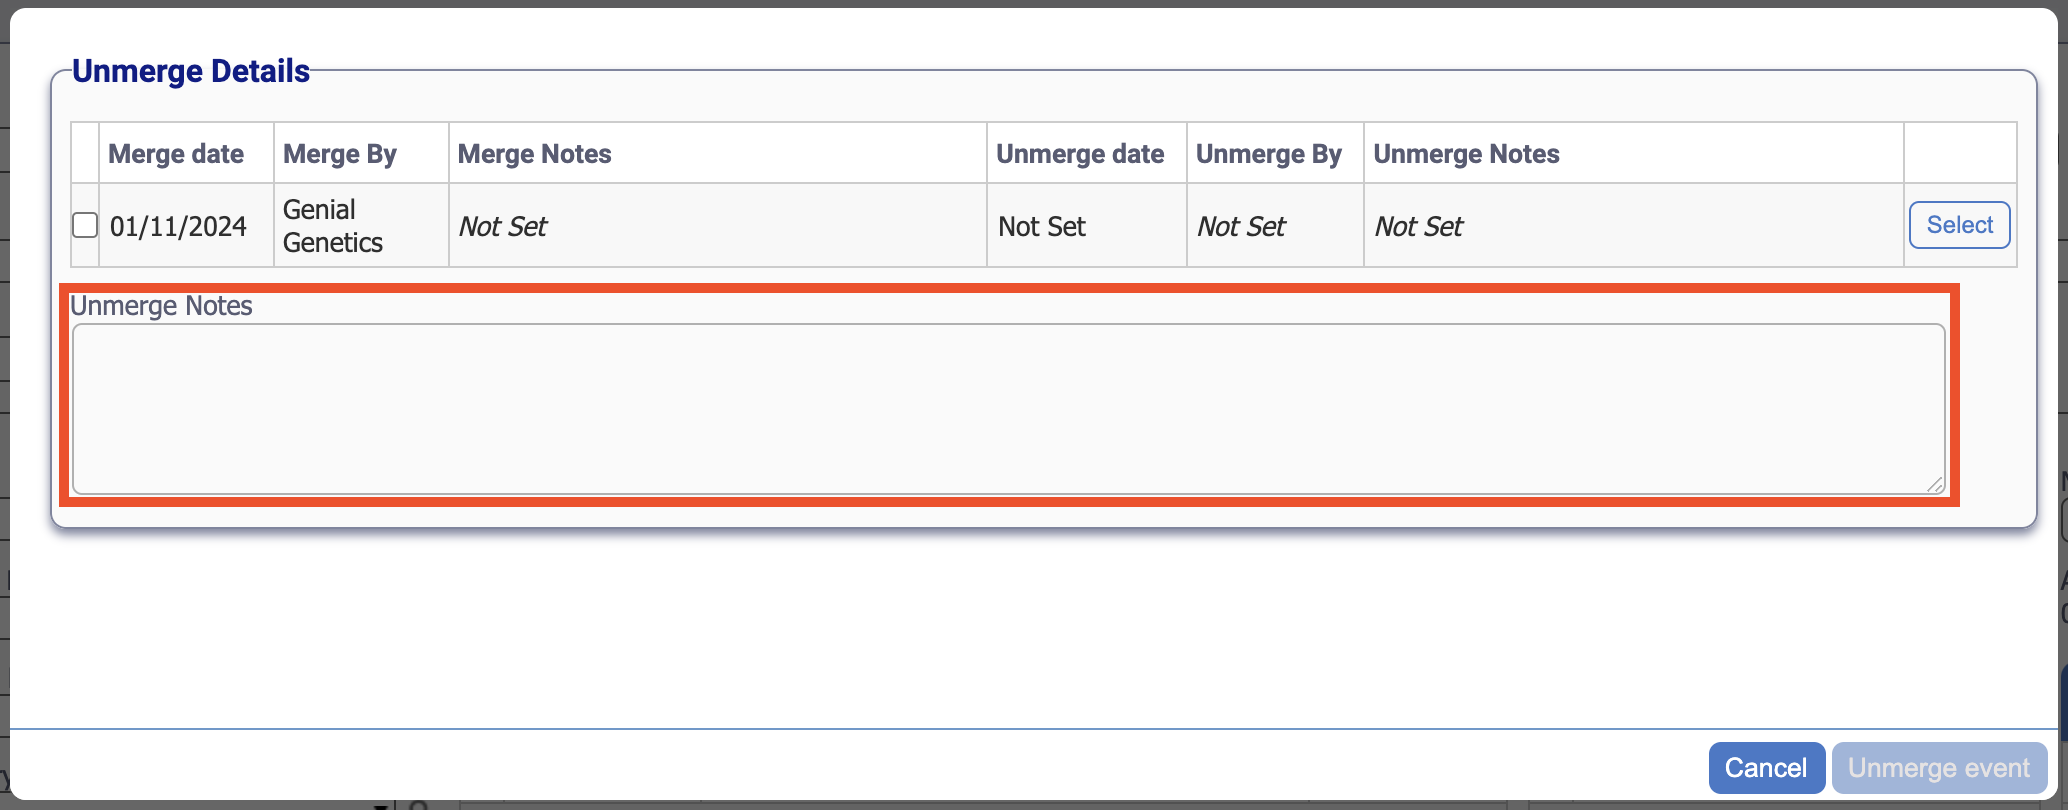Click the Unmerge Notes table column header
The image size is (2068, 810).
point(1466,154)
